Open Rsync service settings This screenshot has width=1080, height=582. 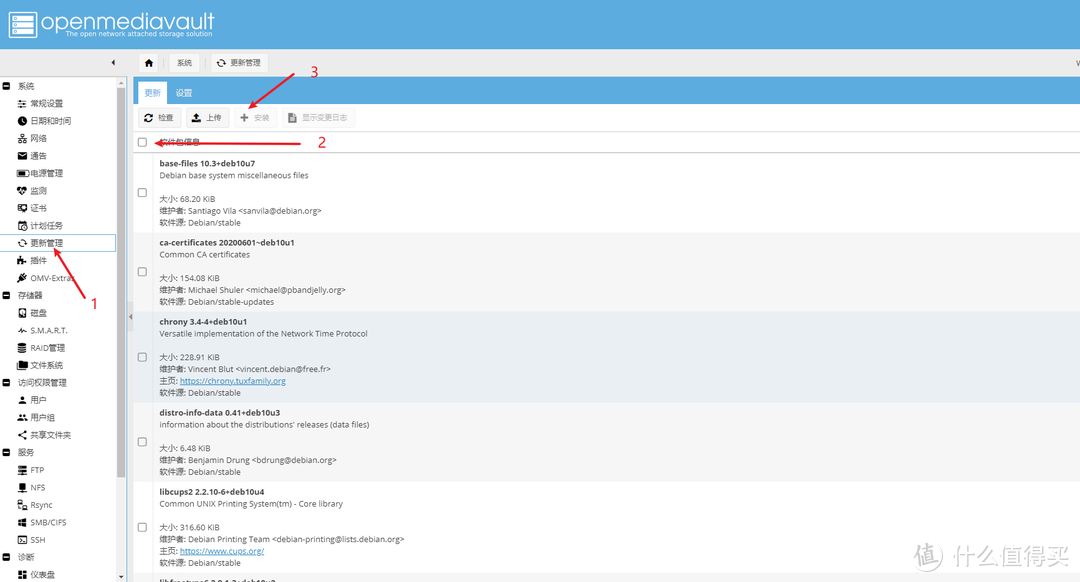pos(34,505)
